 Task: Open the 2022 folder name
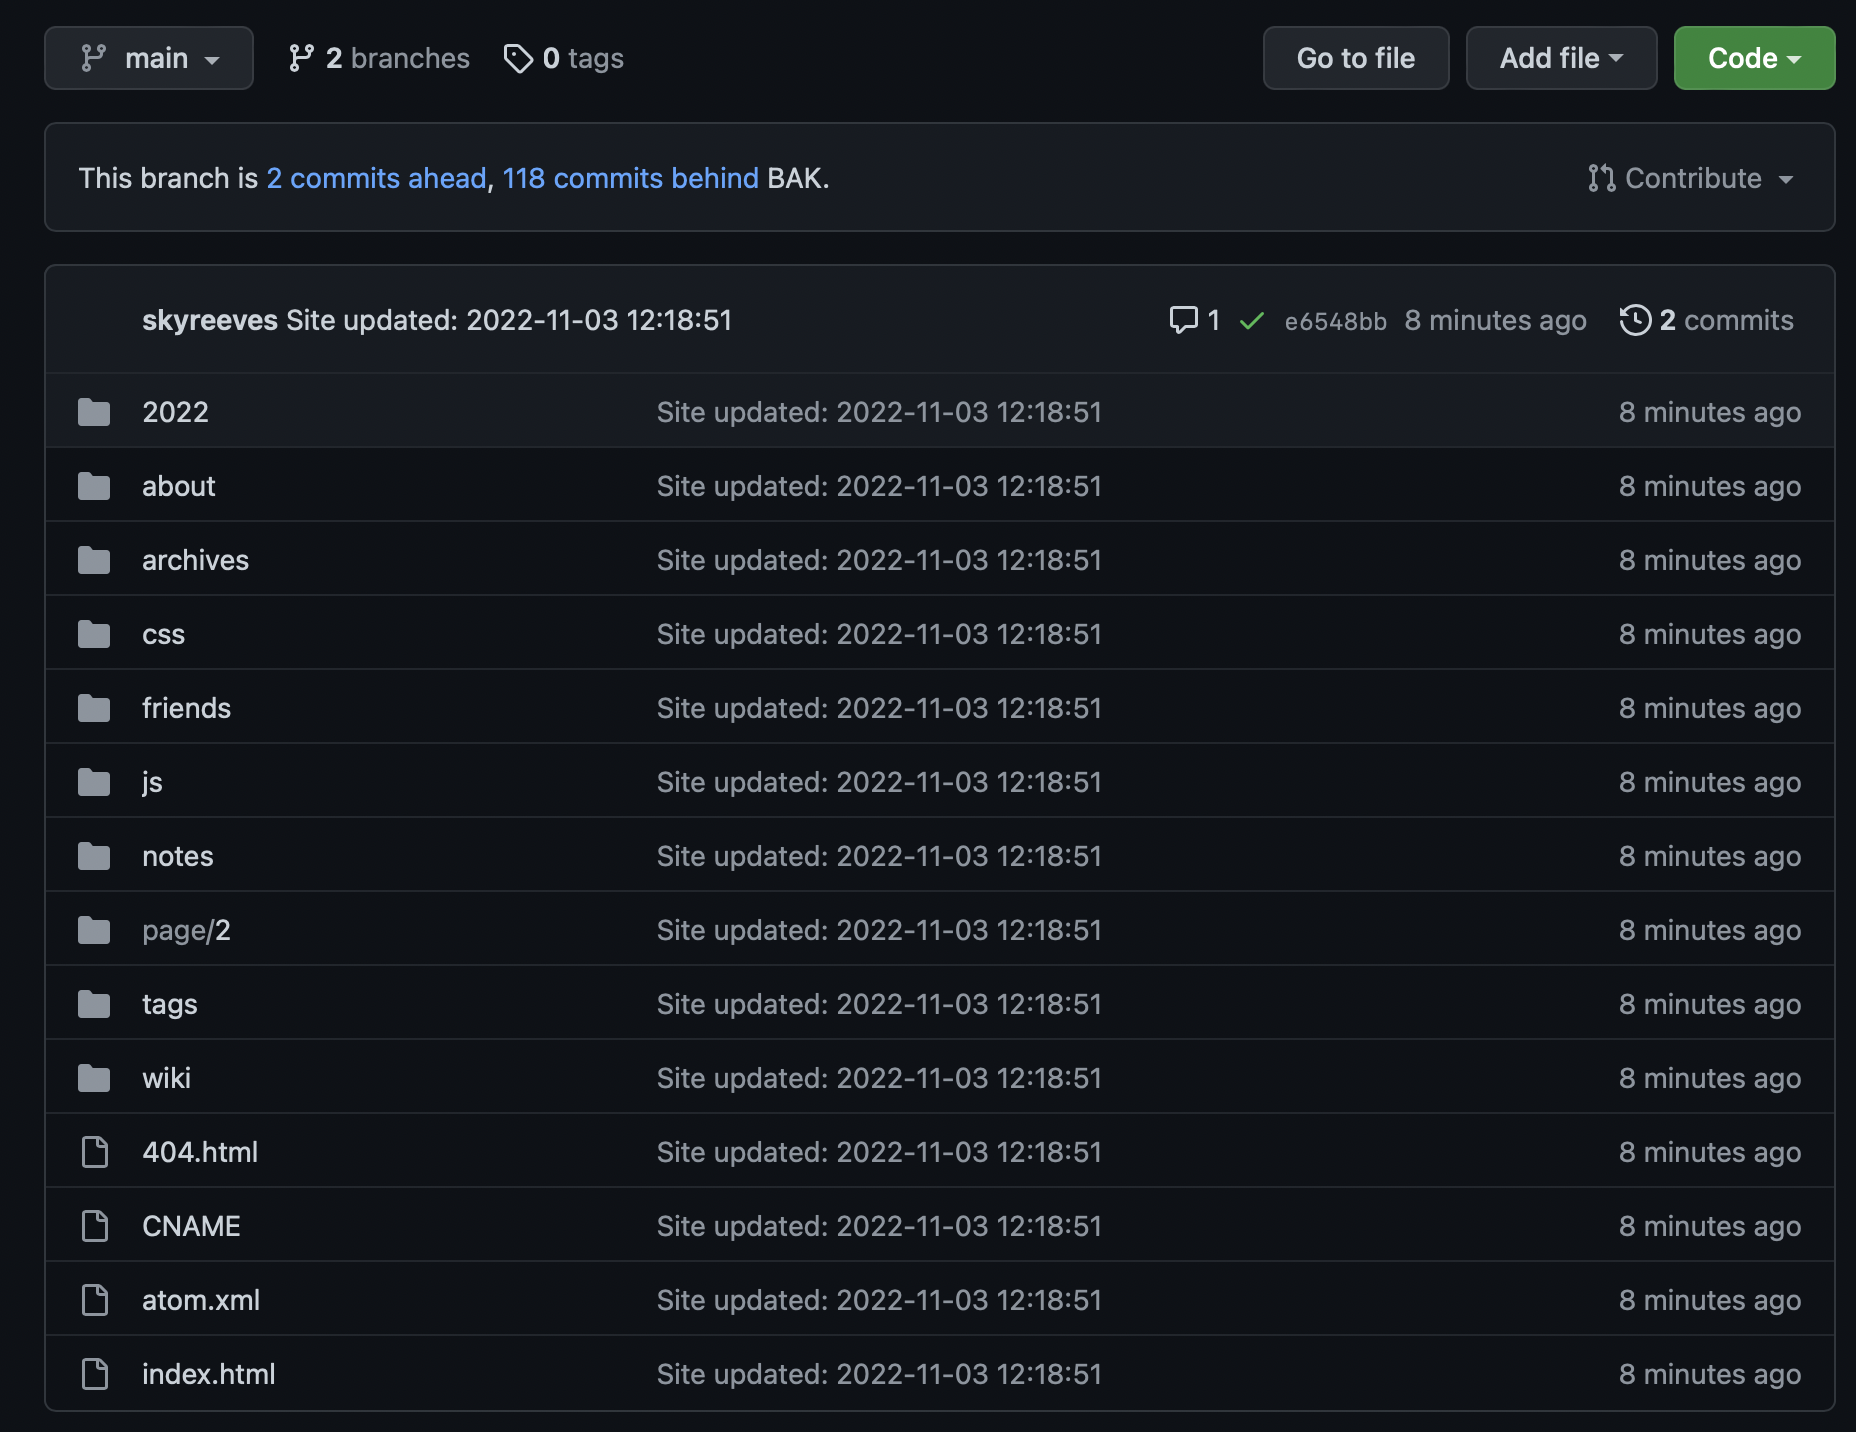tap(175, 412)
